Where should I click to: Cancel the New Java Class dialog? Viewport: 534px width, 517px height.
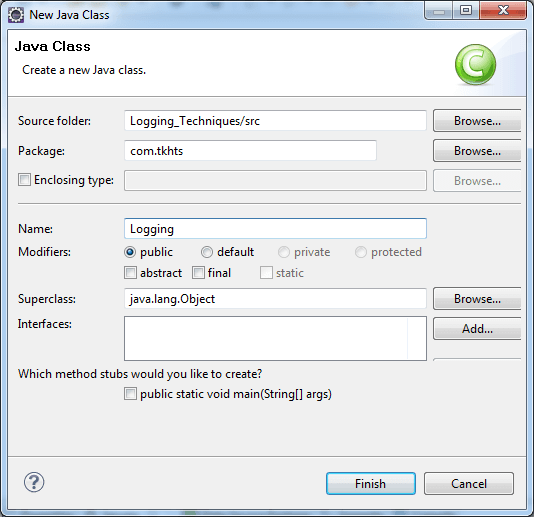pyautogui.click(x=469, y=484)
